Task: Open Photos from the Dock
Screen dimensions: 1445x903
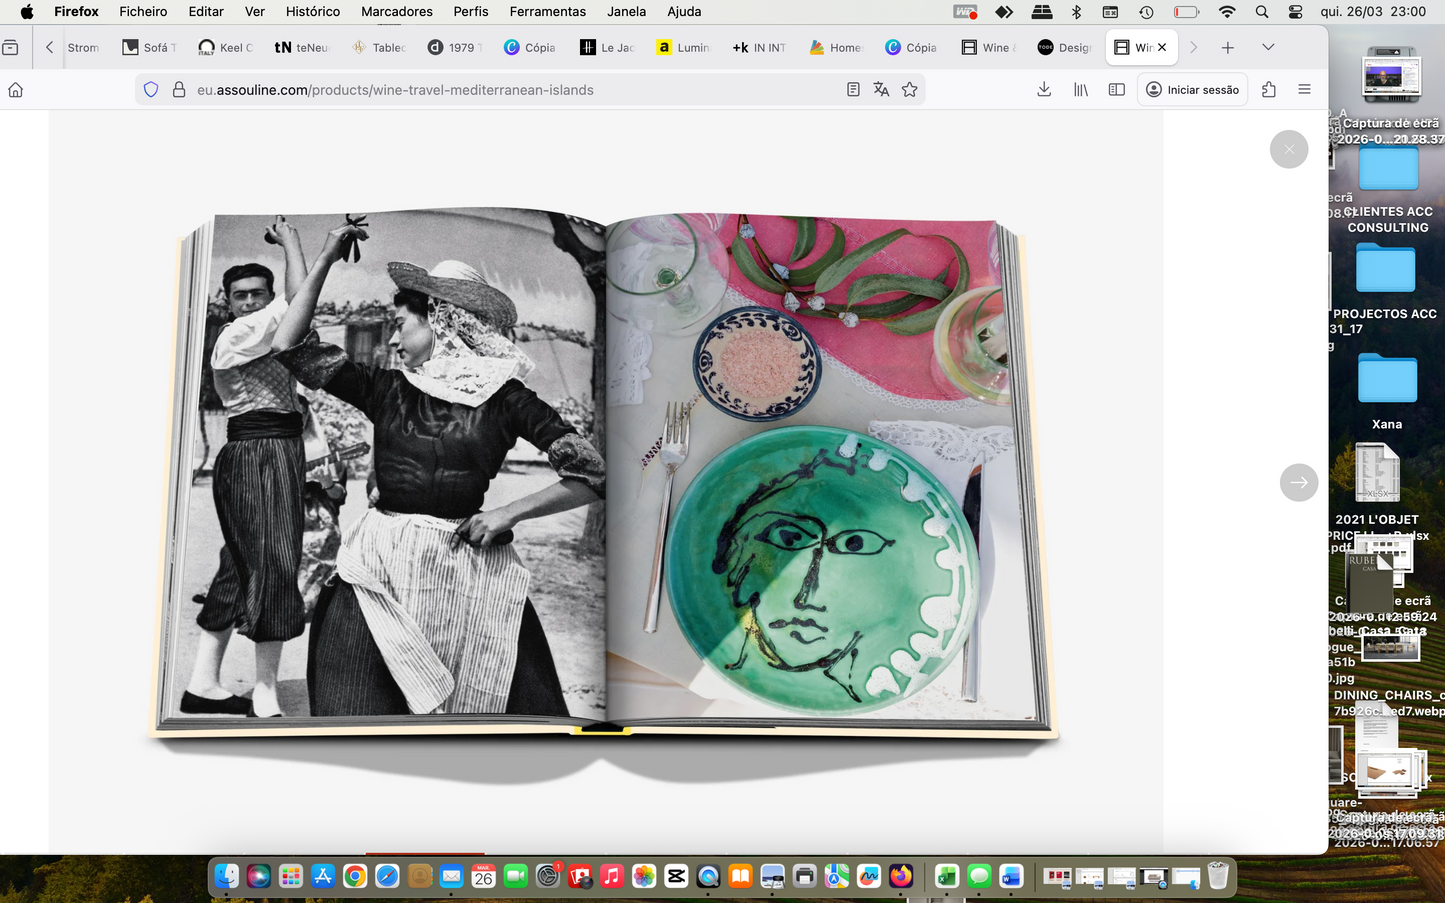Action: [644, 876]
